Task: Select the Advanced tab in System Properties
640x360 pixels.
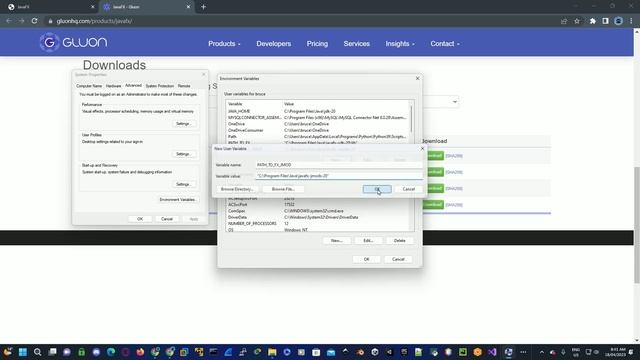Action: 133,86
